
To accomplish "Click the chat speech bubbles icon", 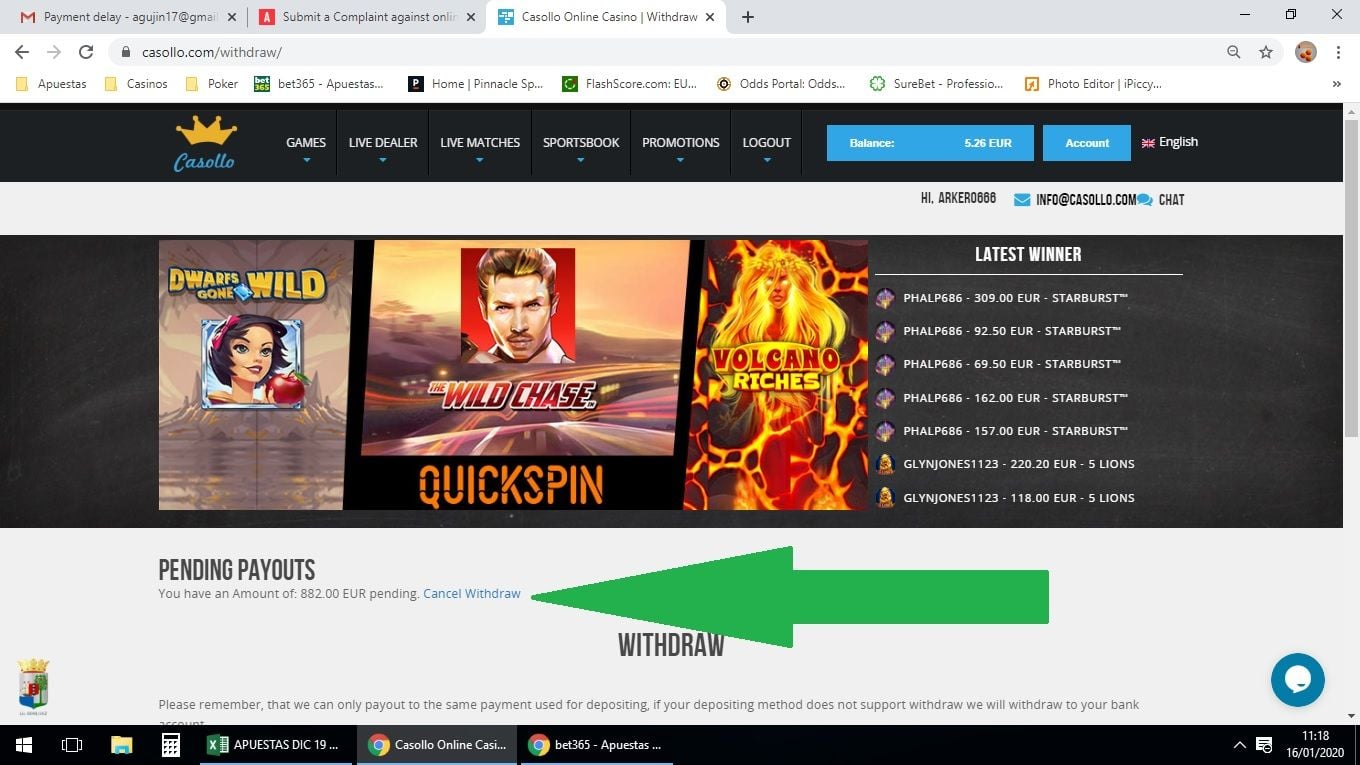I will point(1145,200).
